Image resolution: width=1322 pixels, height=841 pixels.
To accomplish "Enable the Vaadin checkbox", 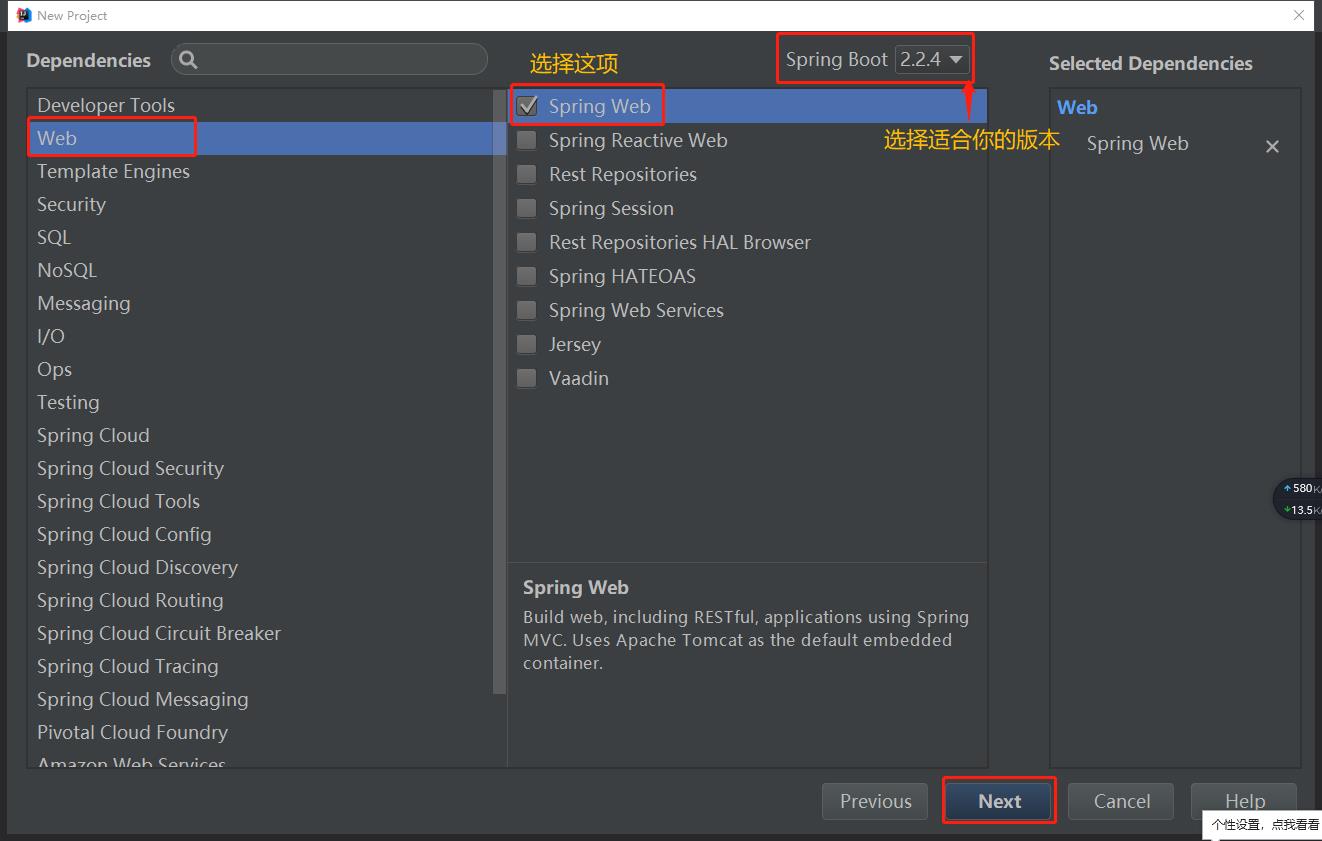I will 527,378.
